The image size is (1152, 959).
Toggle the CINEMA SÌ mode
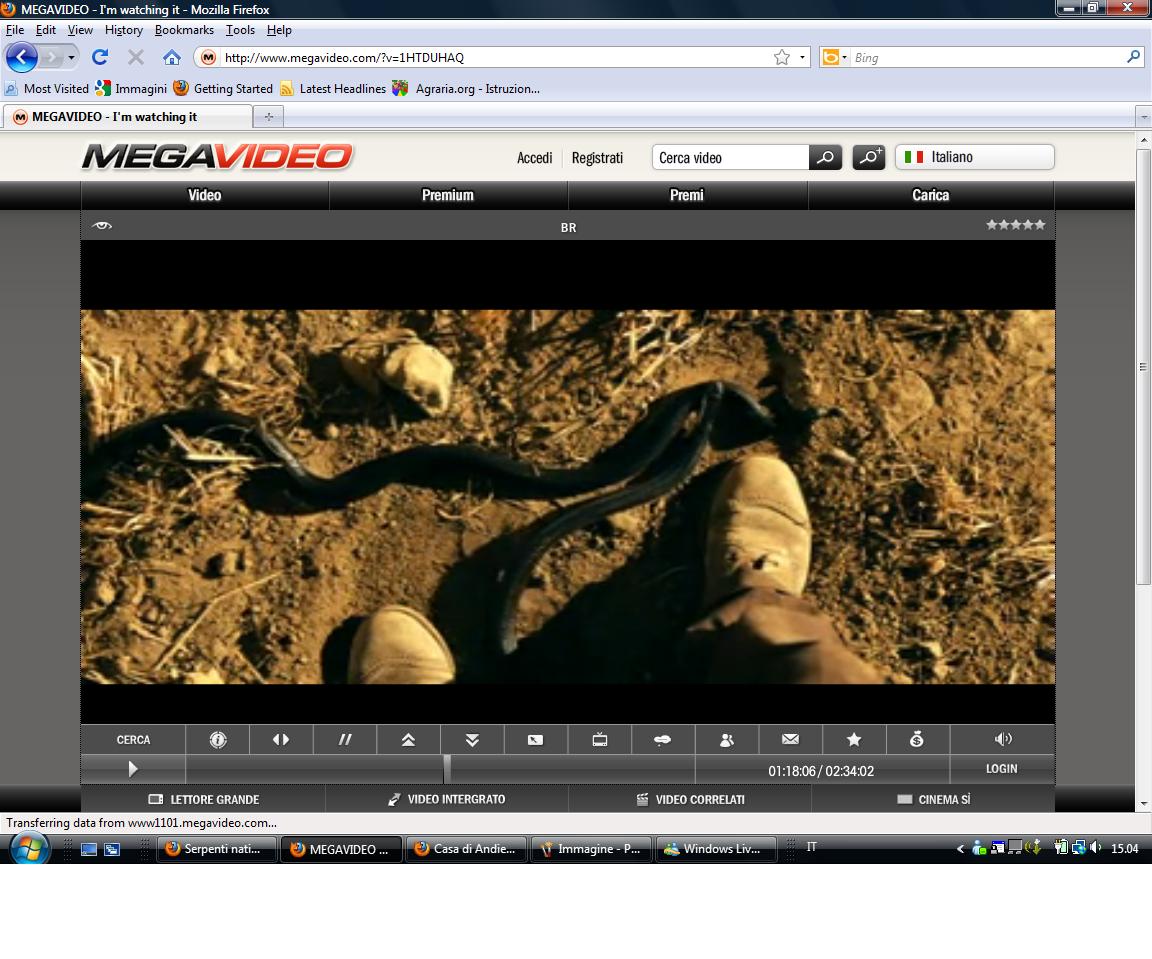click(933, 800)
